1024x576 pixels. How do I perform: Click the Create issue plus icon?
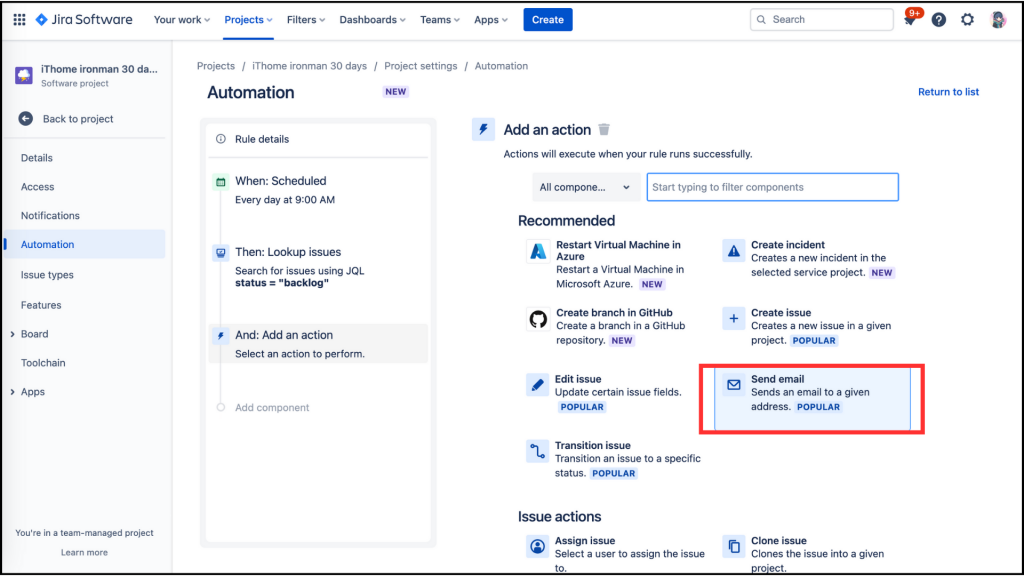pos(733,319)
